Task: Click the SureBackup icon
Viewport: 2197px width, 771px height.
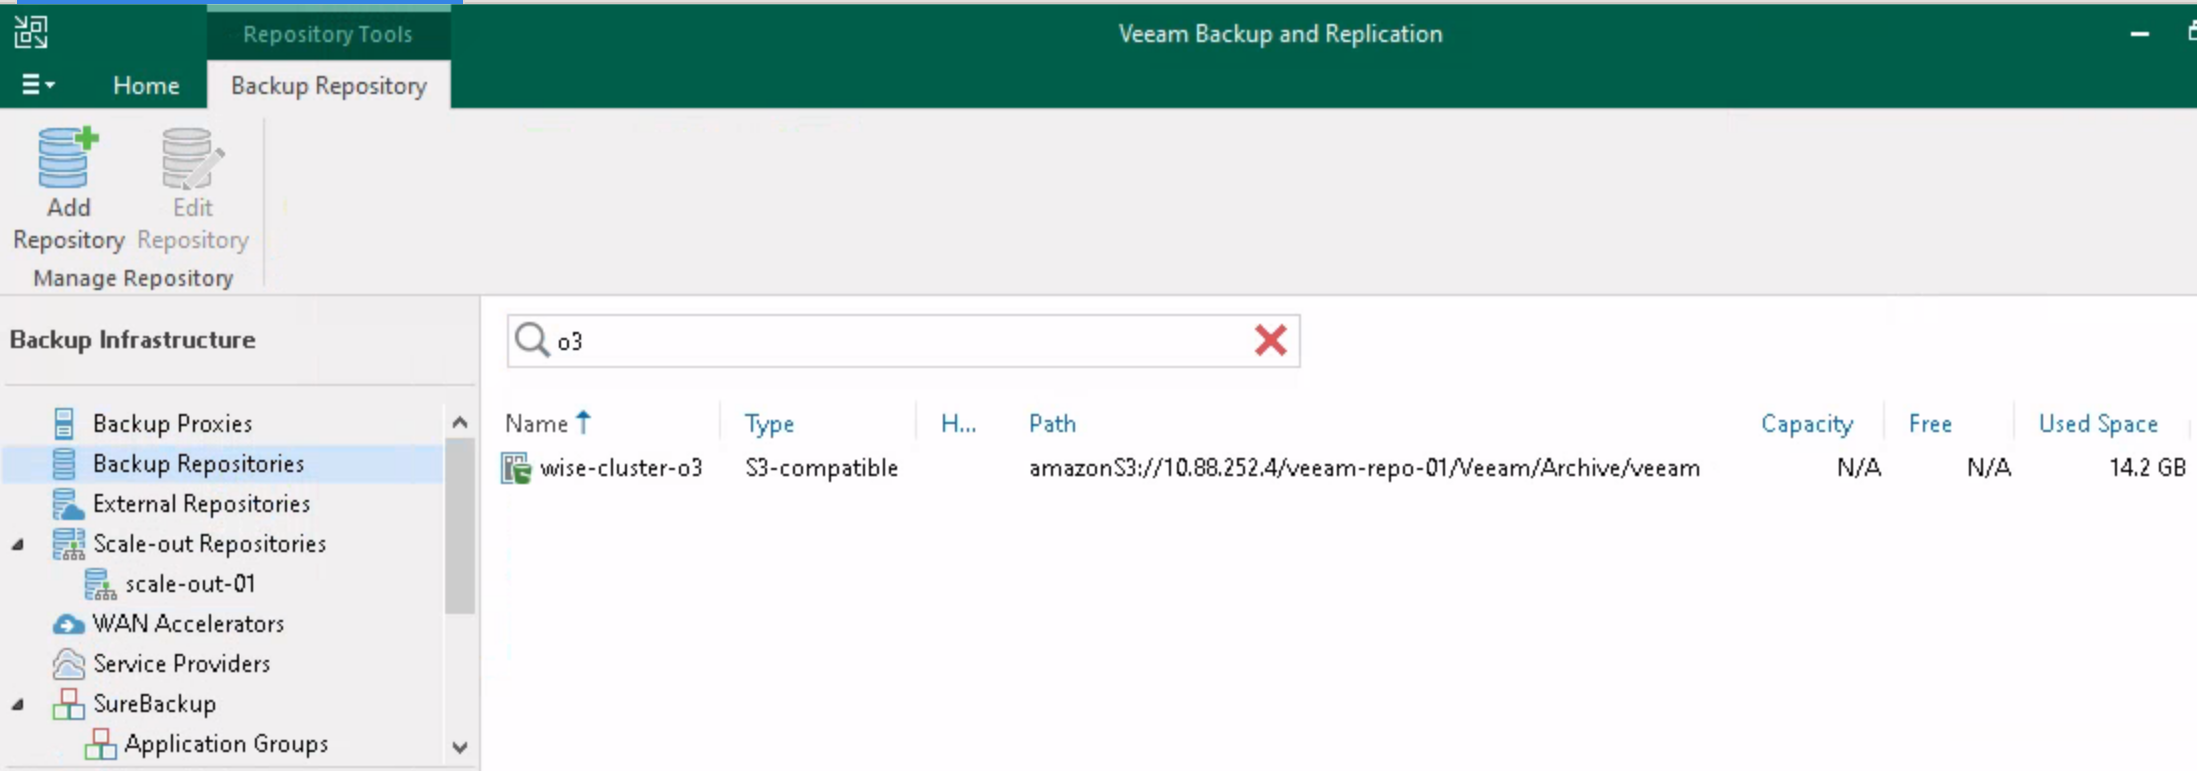Action: click(x=68, y=703)
